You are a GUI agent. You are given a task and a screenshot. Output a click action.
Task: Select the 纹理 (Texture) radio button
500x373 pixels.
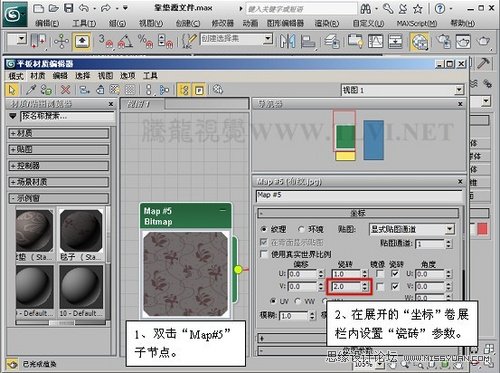(x=264, y=229)
